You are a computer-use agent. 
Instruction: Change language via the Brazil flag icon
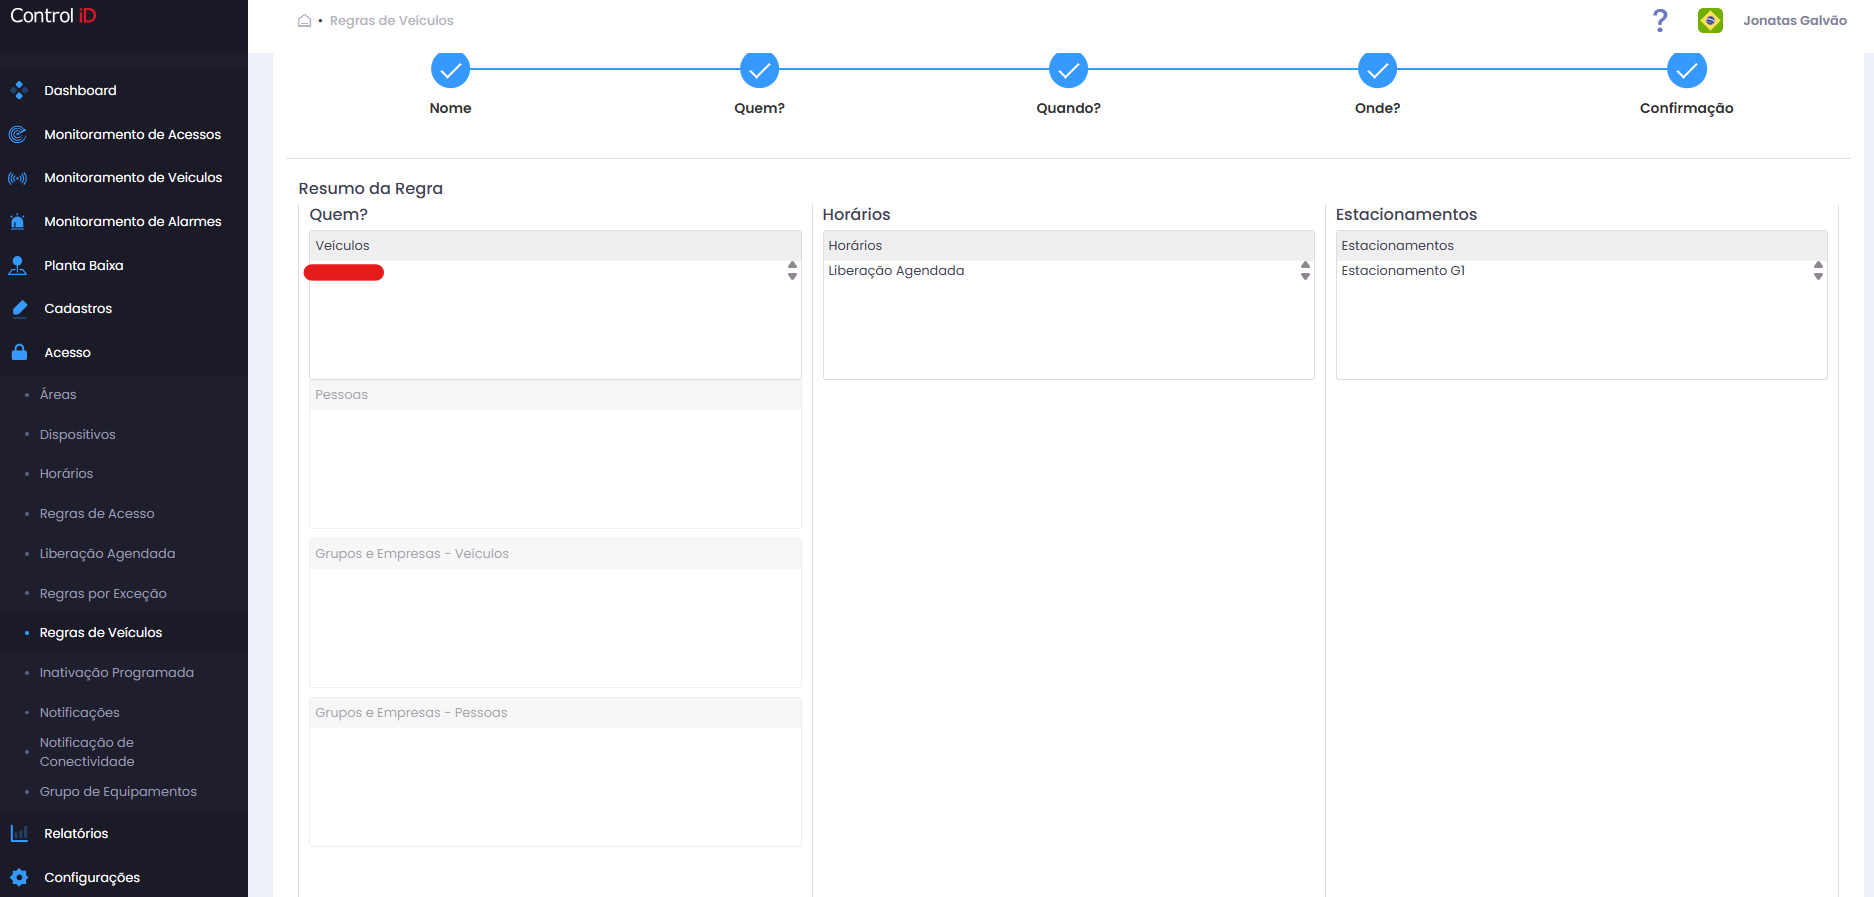click(x=1710, y=20)
